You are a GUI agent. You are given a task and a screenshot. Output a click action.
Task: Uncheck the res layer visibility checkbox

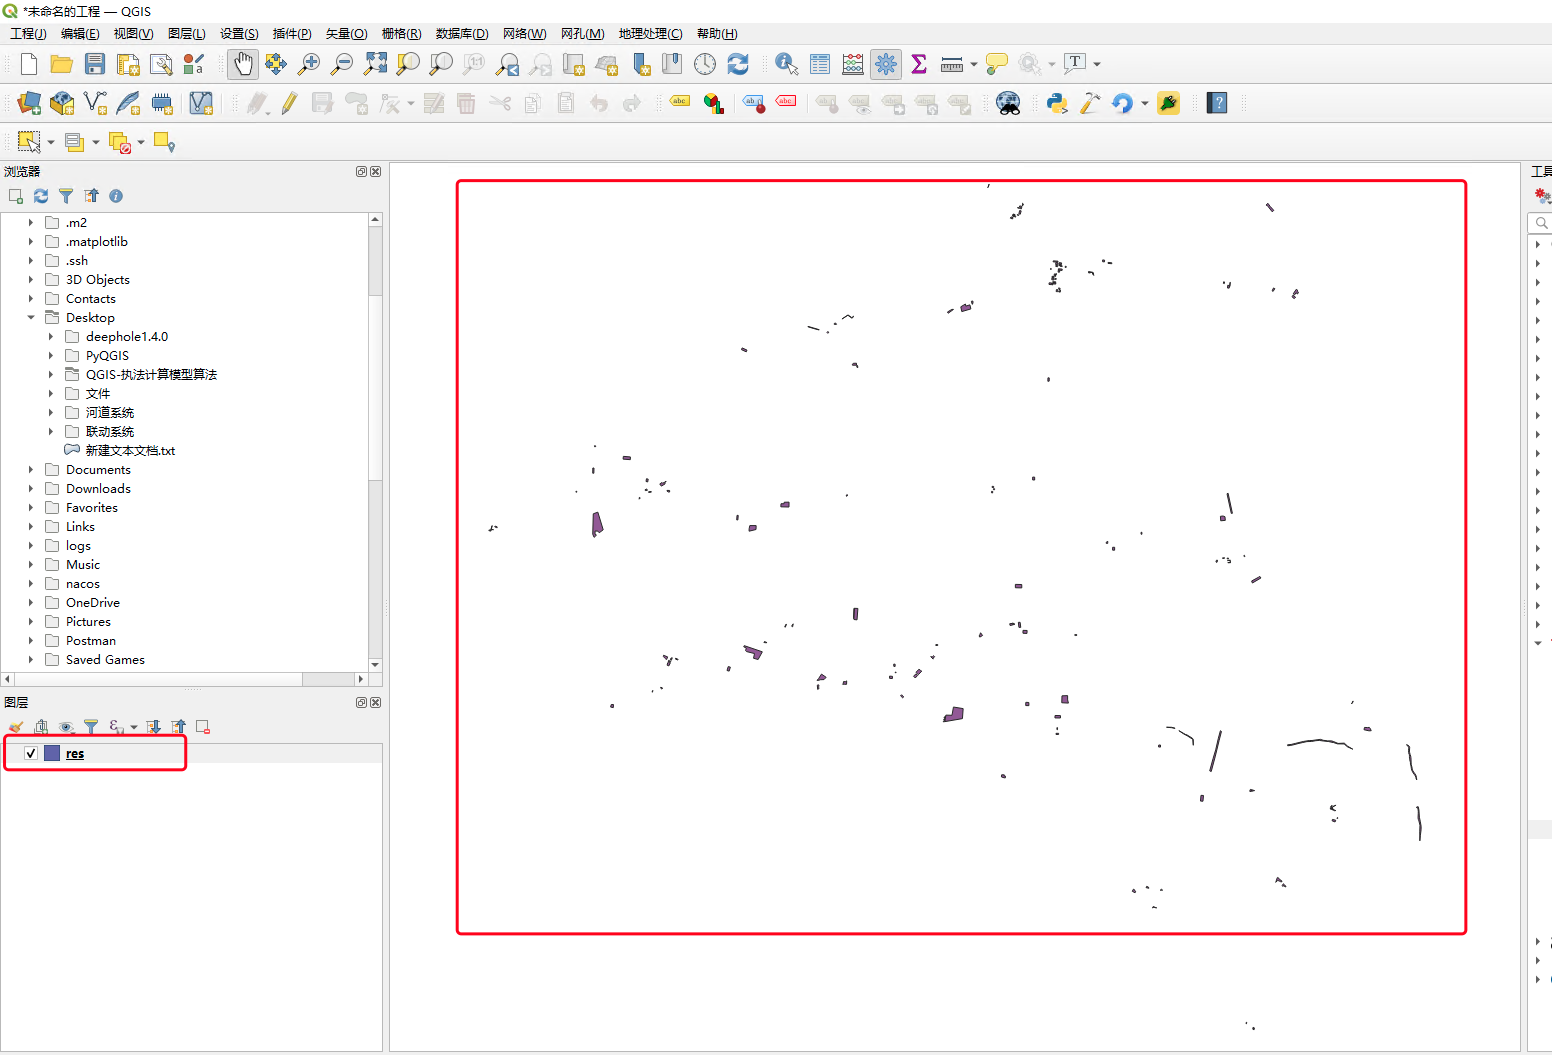click(31, 753)
